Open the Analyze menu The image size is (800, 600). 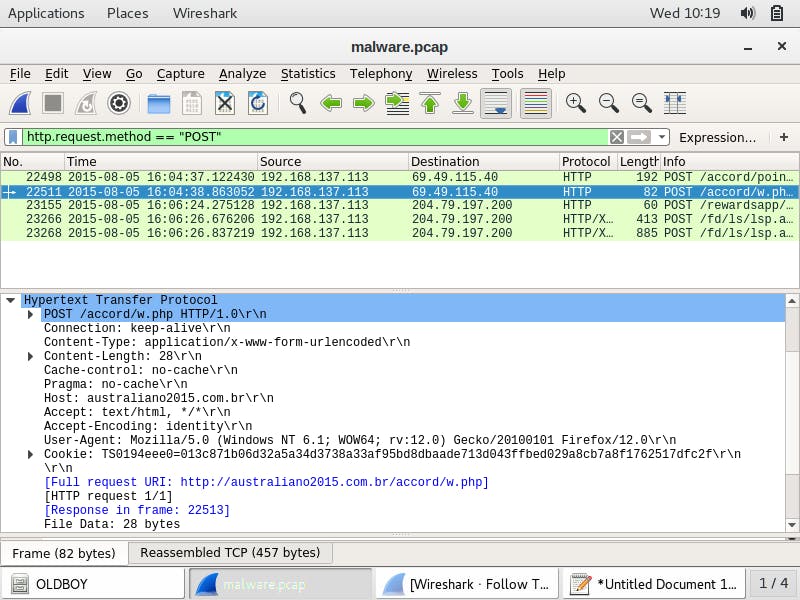tap(242, 74)
